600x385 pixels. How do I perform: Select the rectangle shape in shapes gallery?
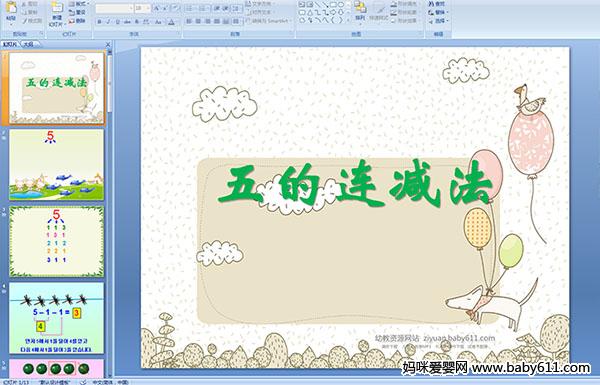pyautogui.click(x=333, y=4)
